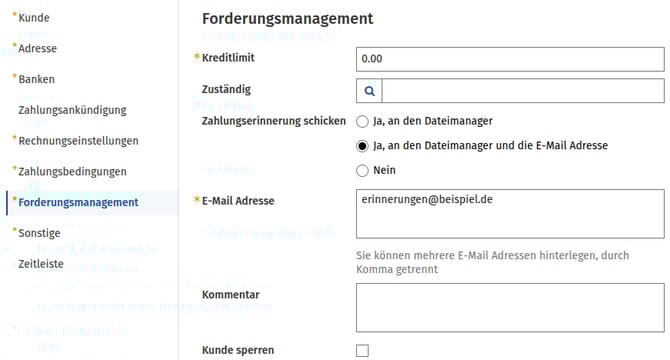Open the Banken section
The width and height of the screenshot is (670, 360).
36,79
